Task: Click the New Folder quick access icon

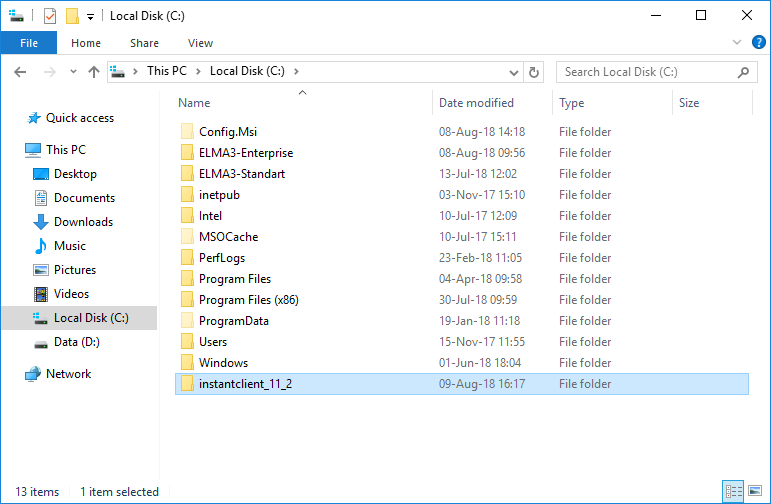Action: coord(72,16)
